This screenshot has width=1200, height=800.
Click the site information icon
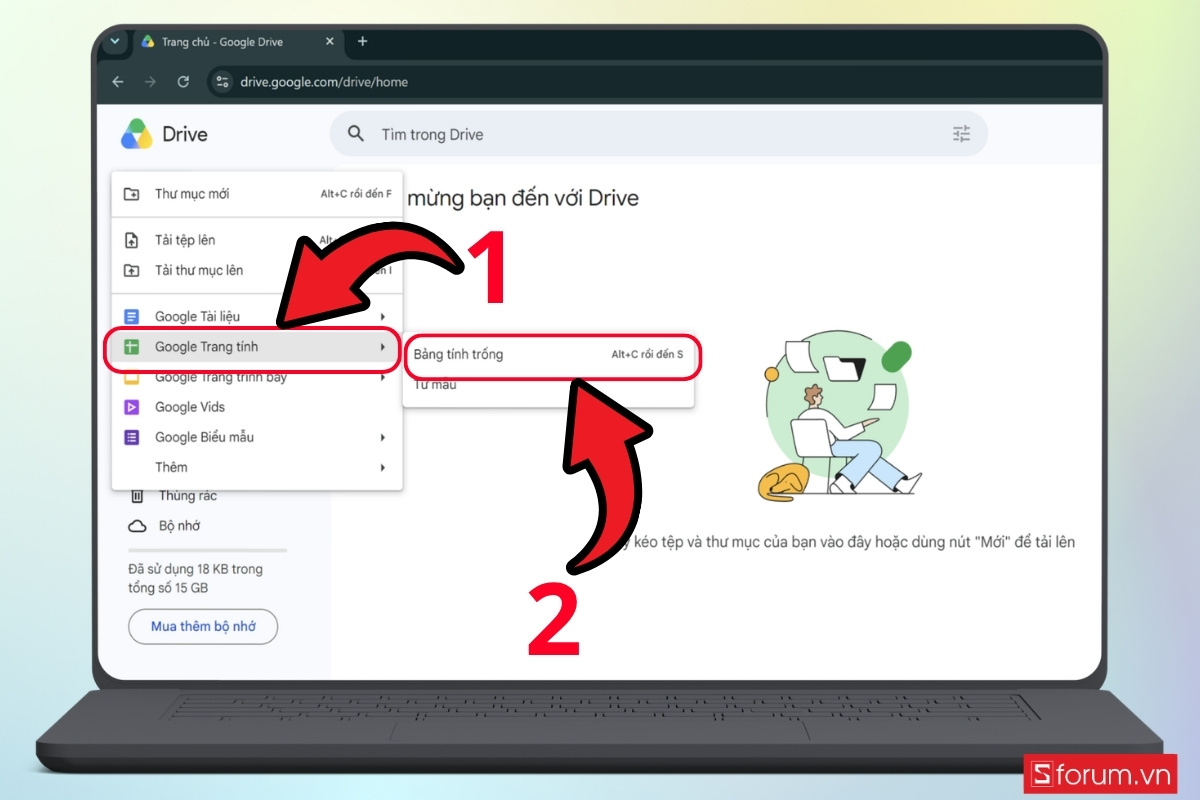point(223,82)
